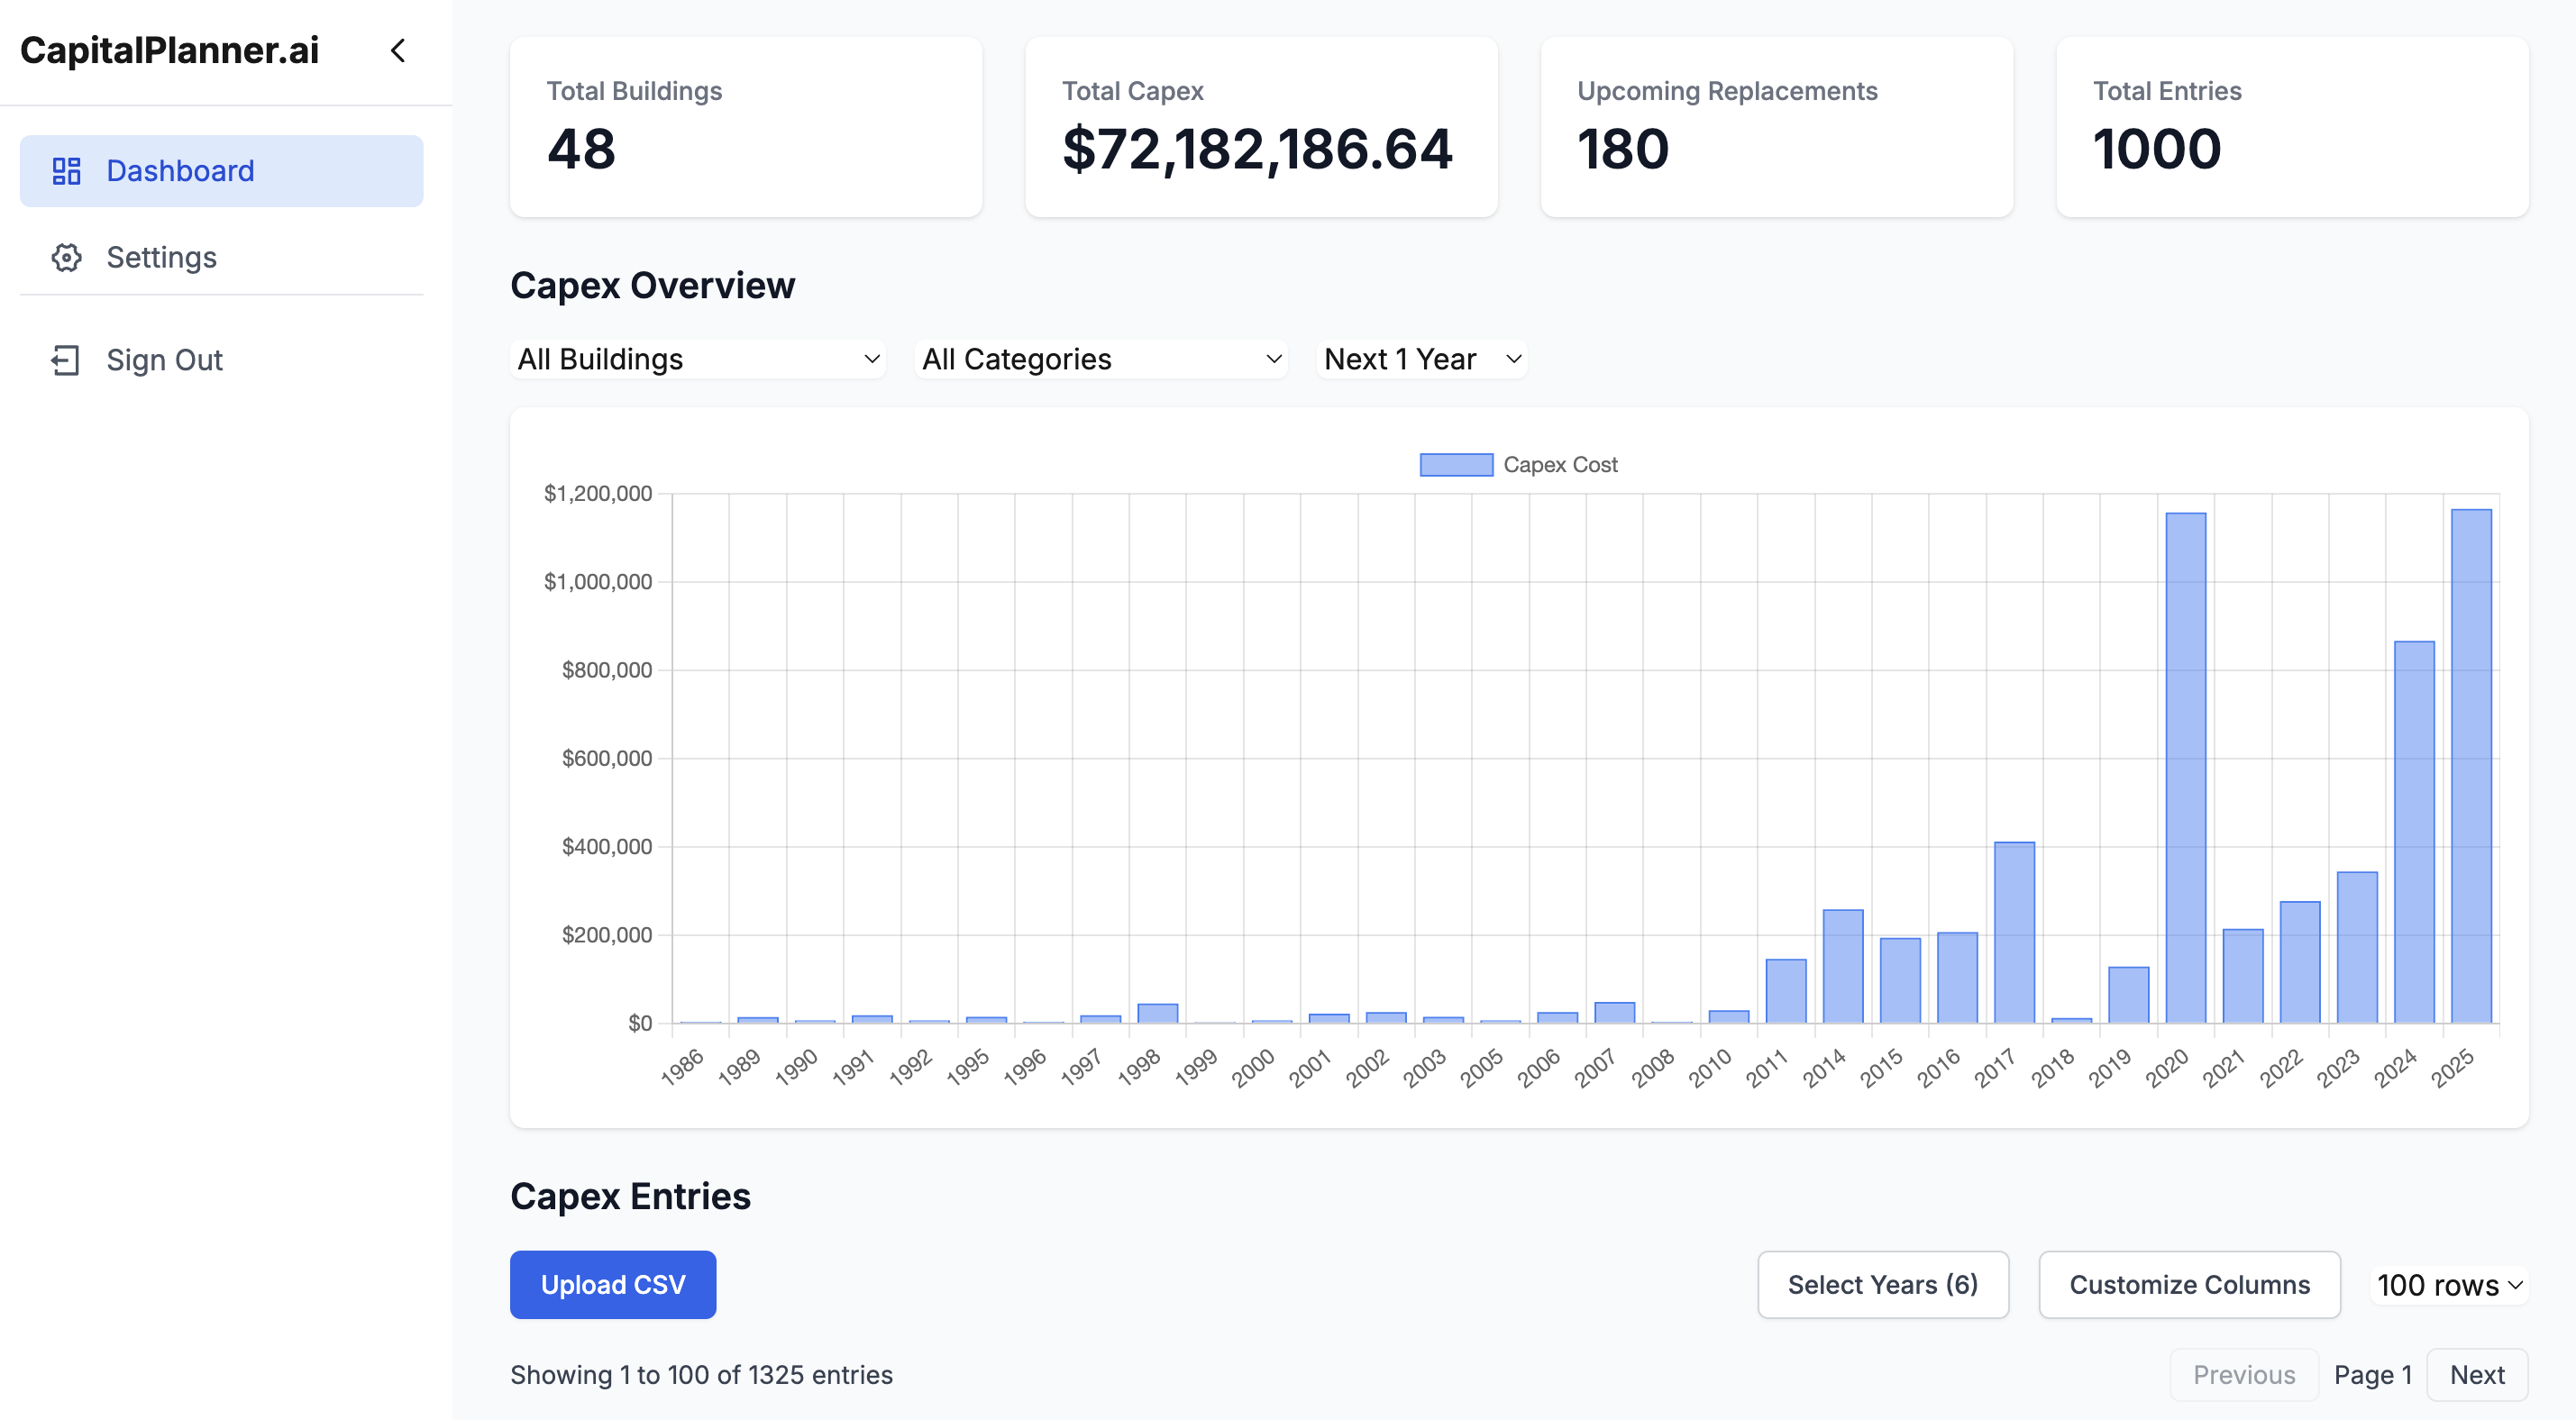Click Customize Columns

pos(2189,1284)
